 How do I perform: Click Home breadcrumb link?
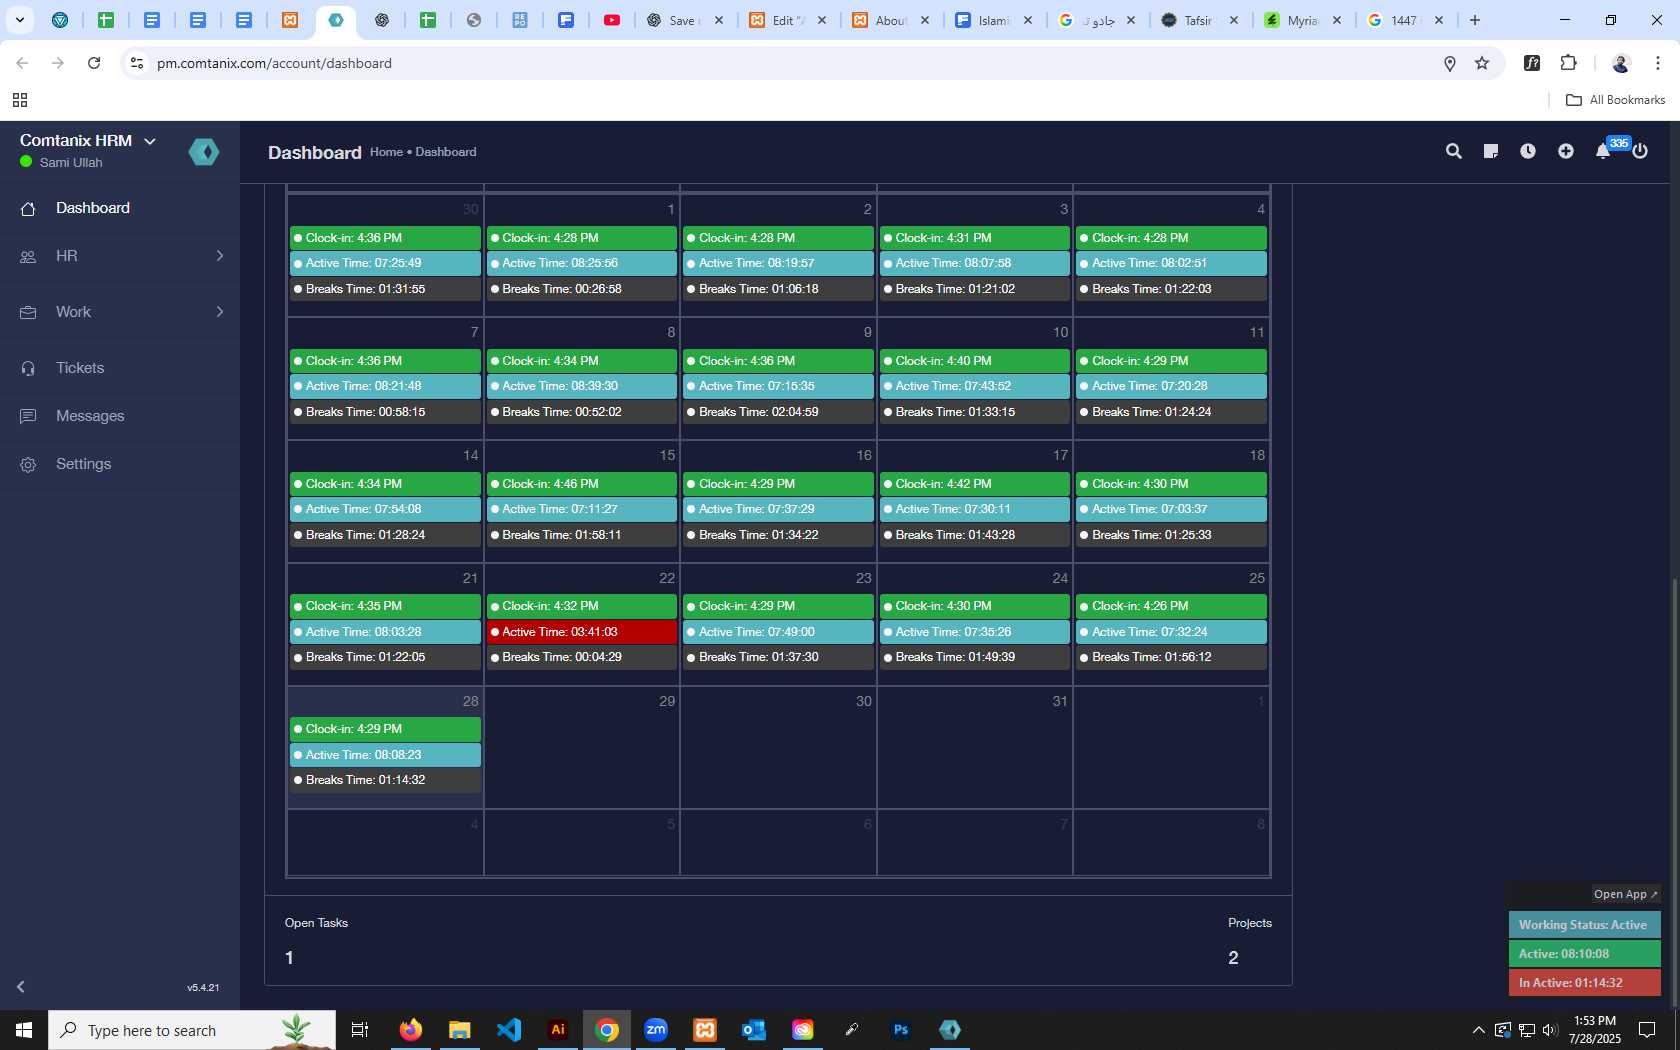(x=386, y=152)
